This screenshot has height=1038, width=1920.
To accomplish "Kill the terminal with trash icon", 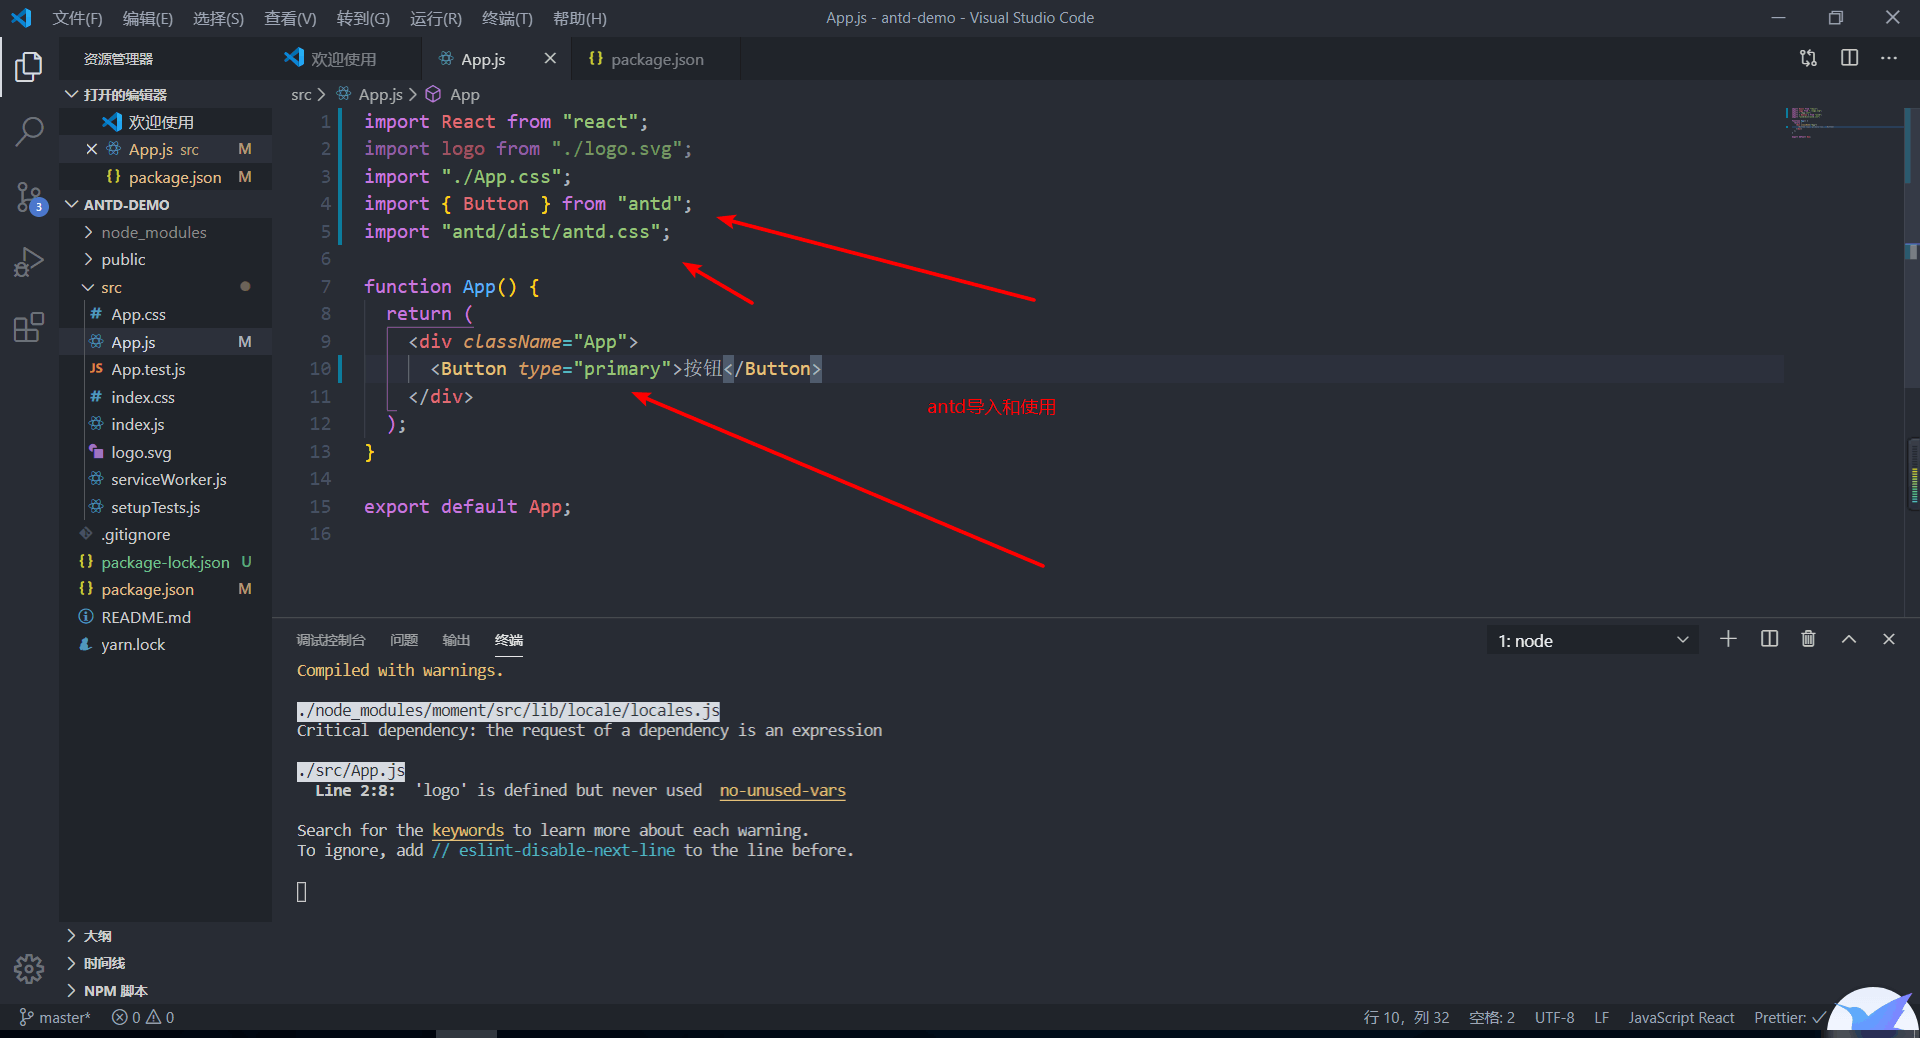I will coord(1808,639).
